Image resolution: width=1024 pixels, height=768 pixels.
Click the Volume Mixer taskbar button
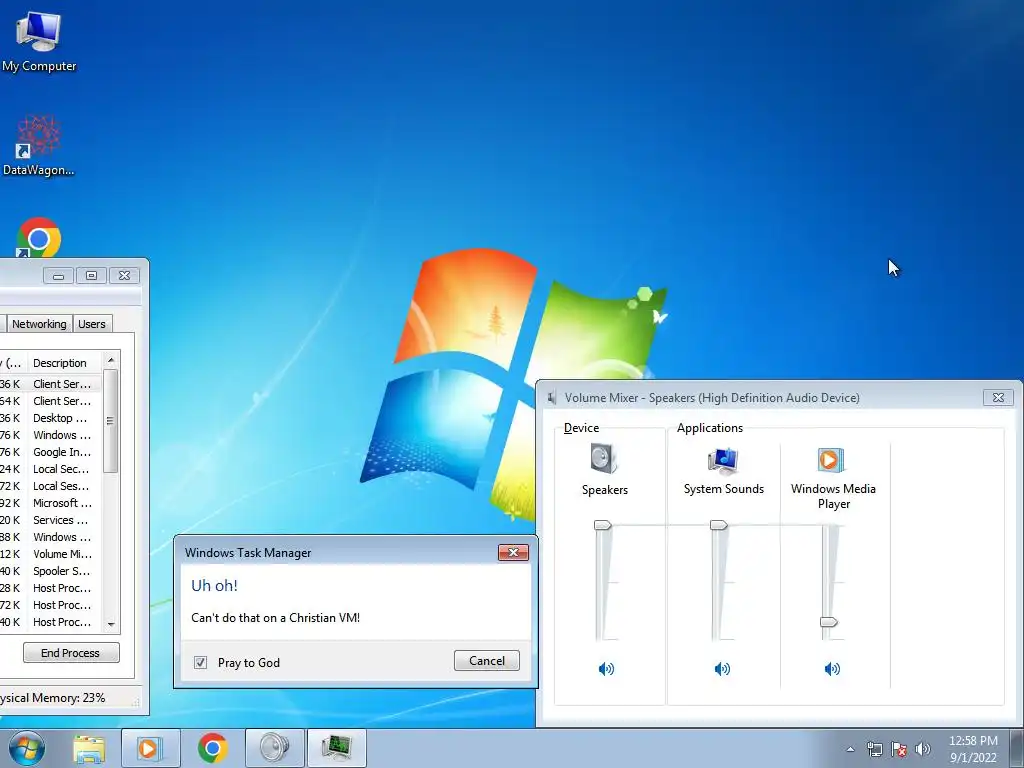coord(274,748)
